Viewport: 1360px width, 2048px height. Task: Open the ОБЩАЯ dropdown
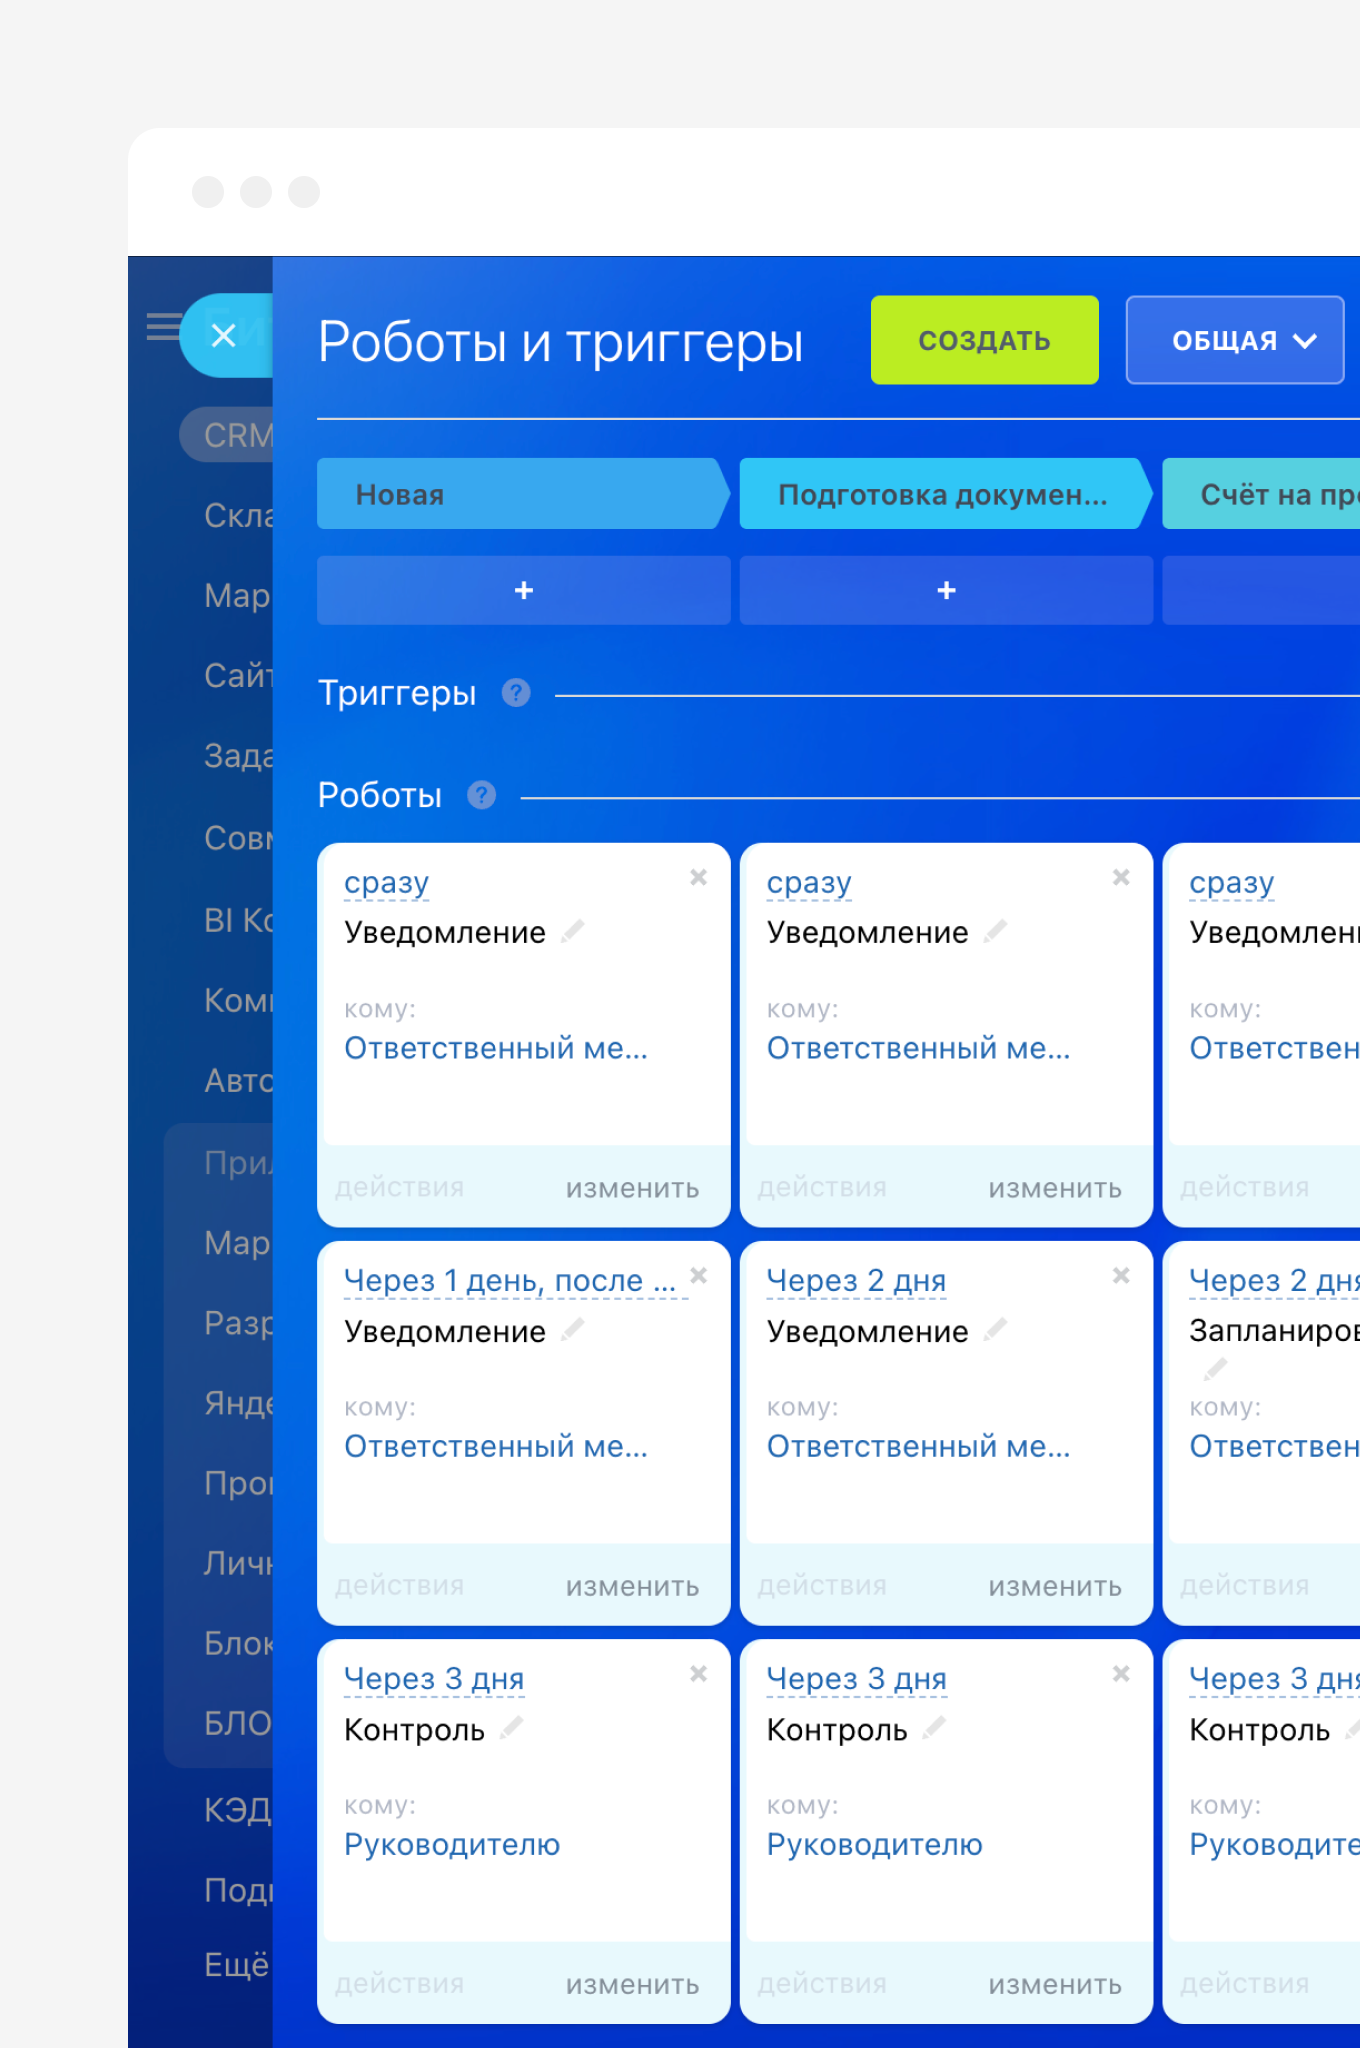click(1235, 340)
